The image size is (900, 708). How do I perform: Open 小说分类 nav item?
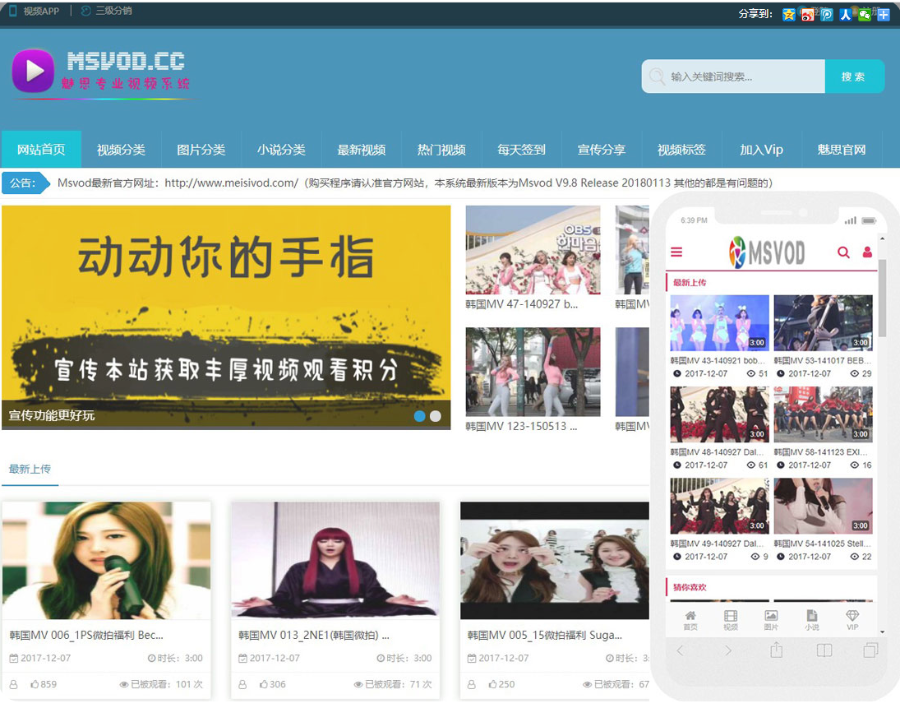281,150
